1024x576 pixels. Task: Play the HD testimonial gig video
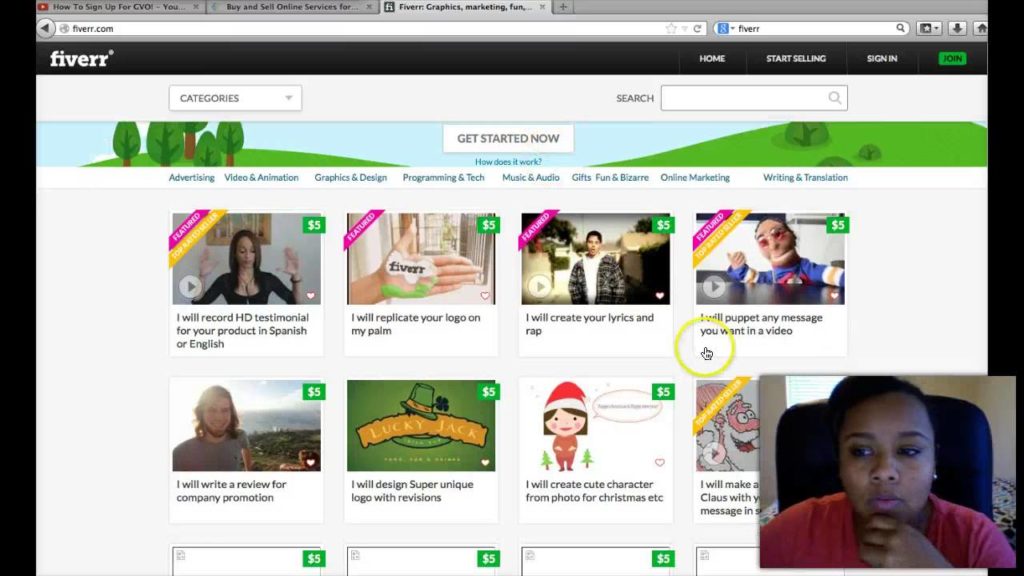(190, 286)
